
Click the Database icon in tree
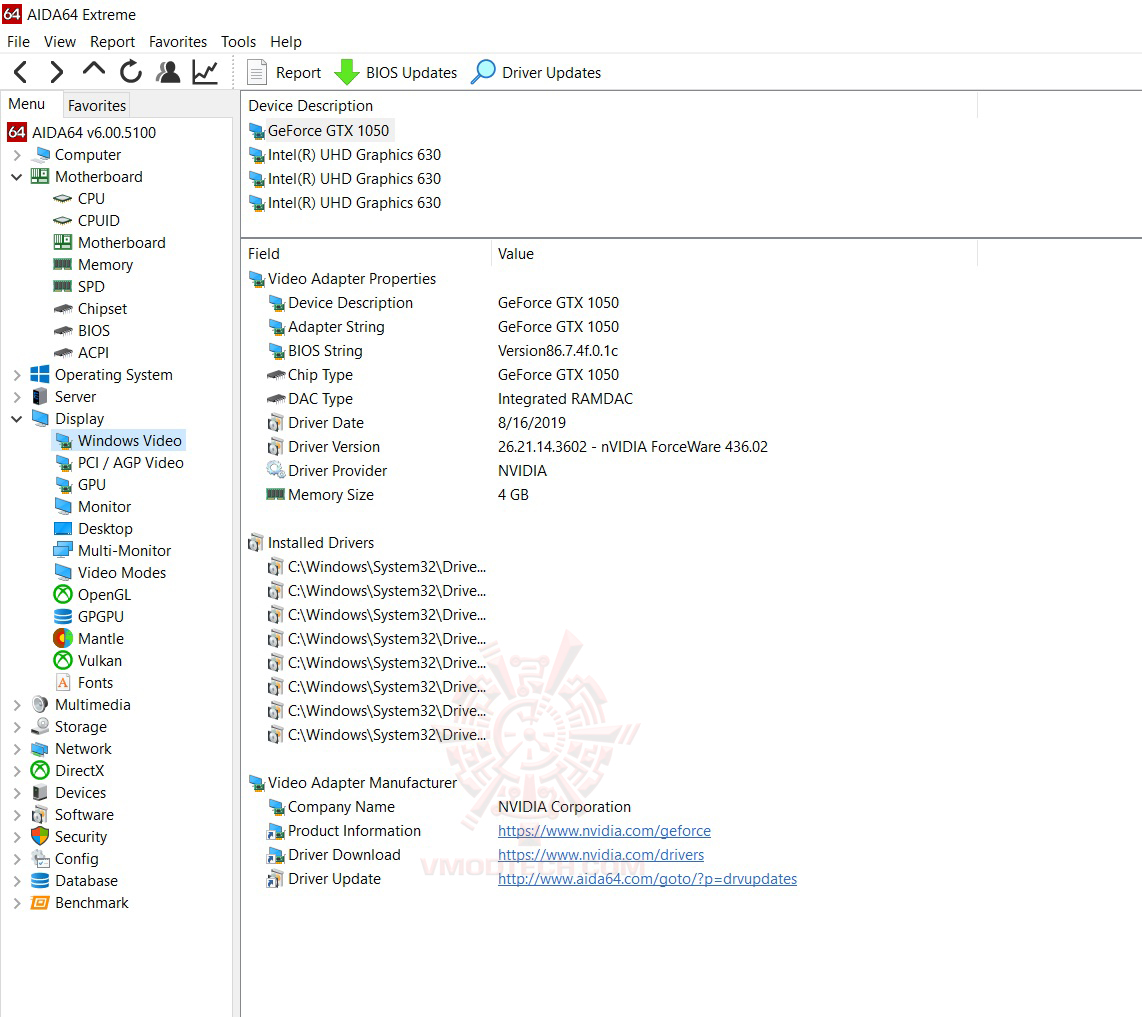pos(40,881)
